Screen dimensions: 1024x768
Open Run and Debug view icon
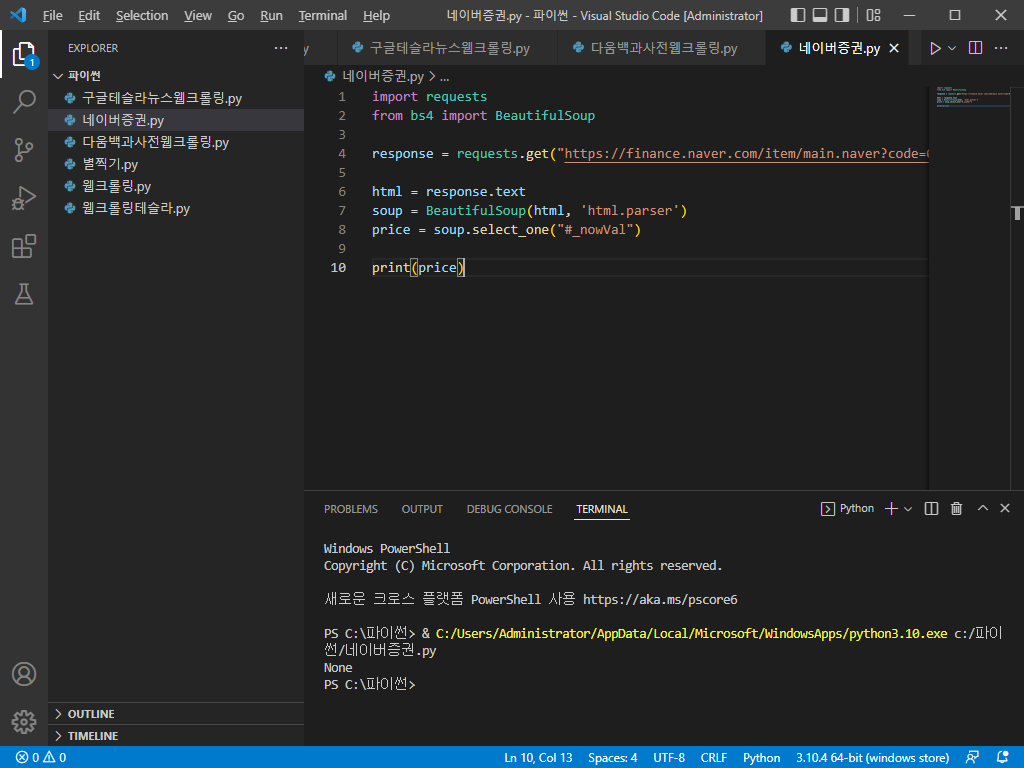click(x=24, y=198)
